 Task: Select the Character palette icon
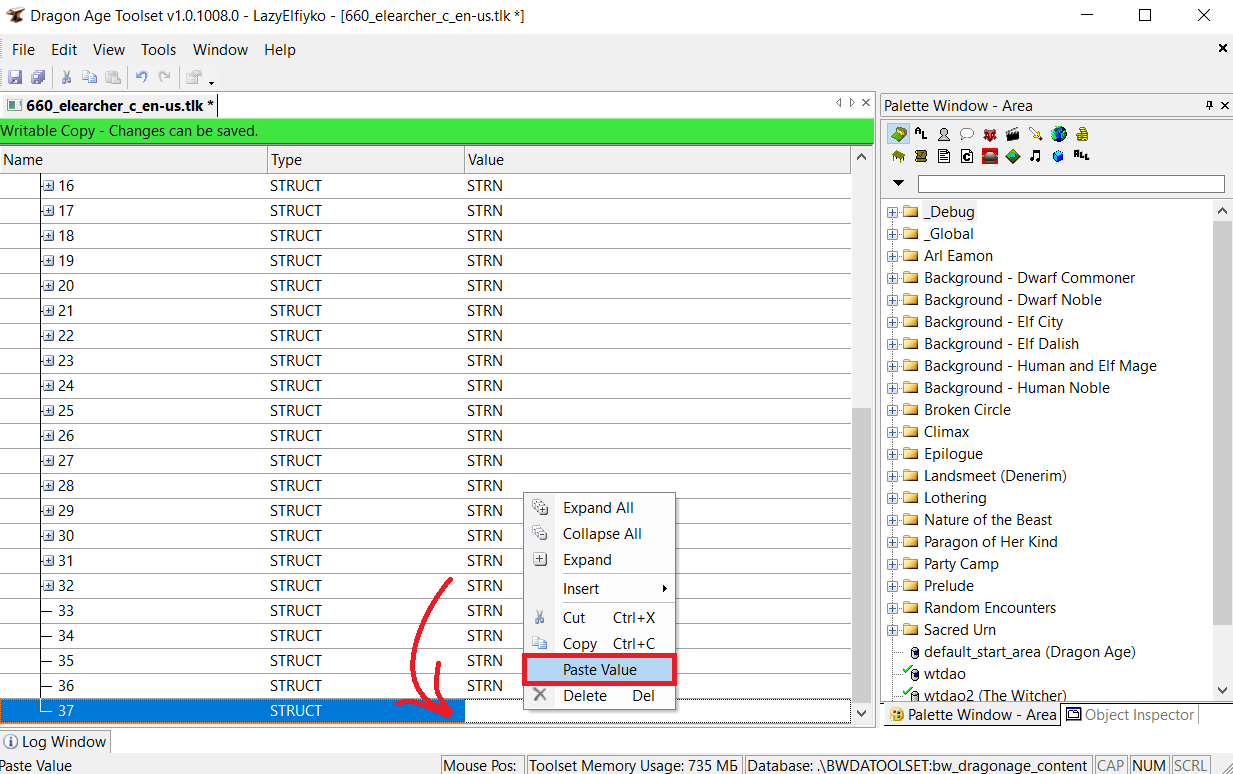944,133
